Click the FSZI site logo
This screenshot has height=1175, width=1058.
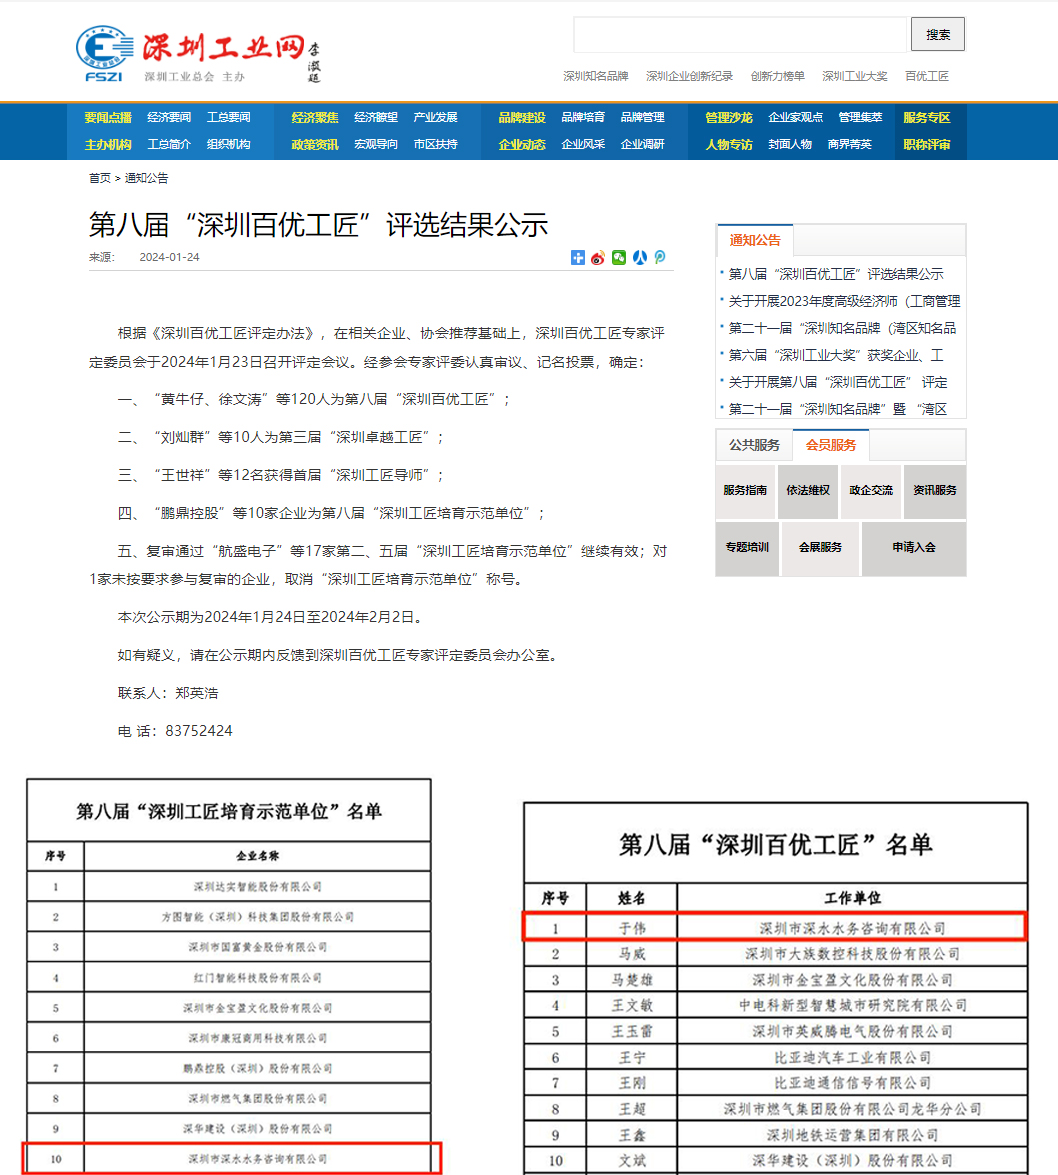105,53
